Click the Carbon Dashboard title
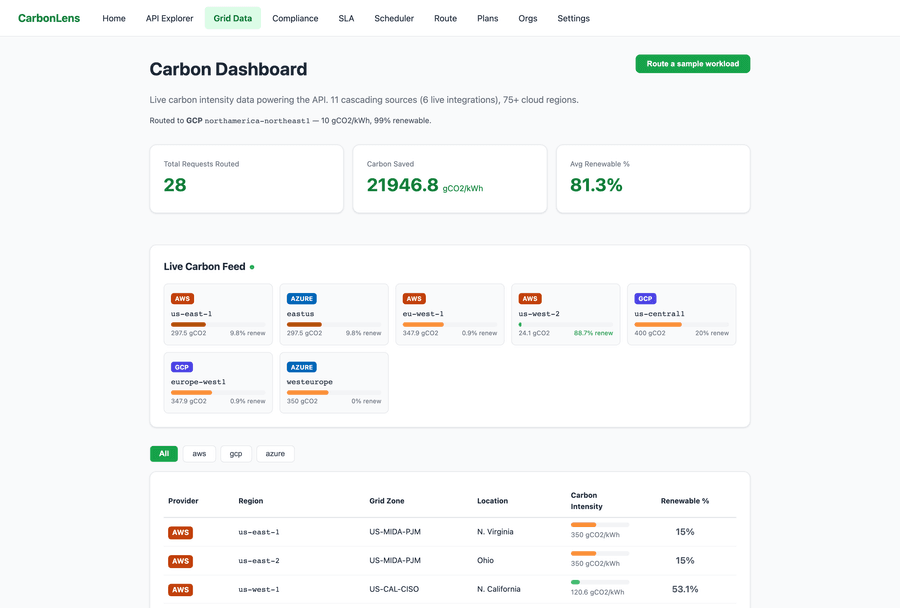 [228, 69]
